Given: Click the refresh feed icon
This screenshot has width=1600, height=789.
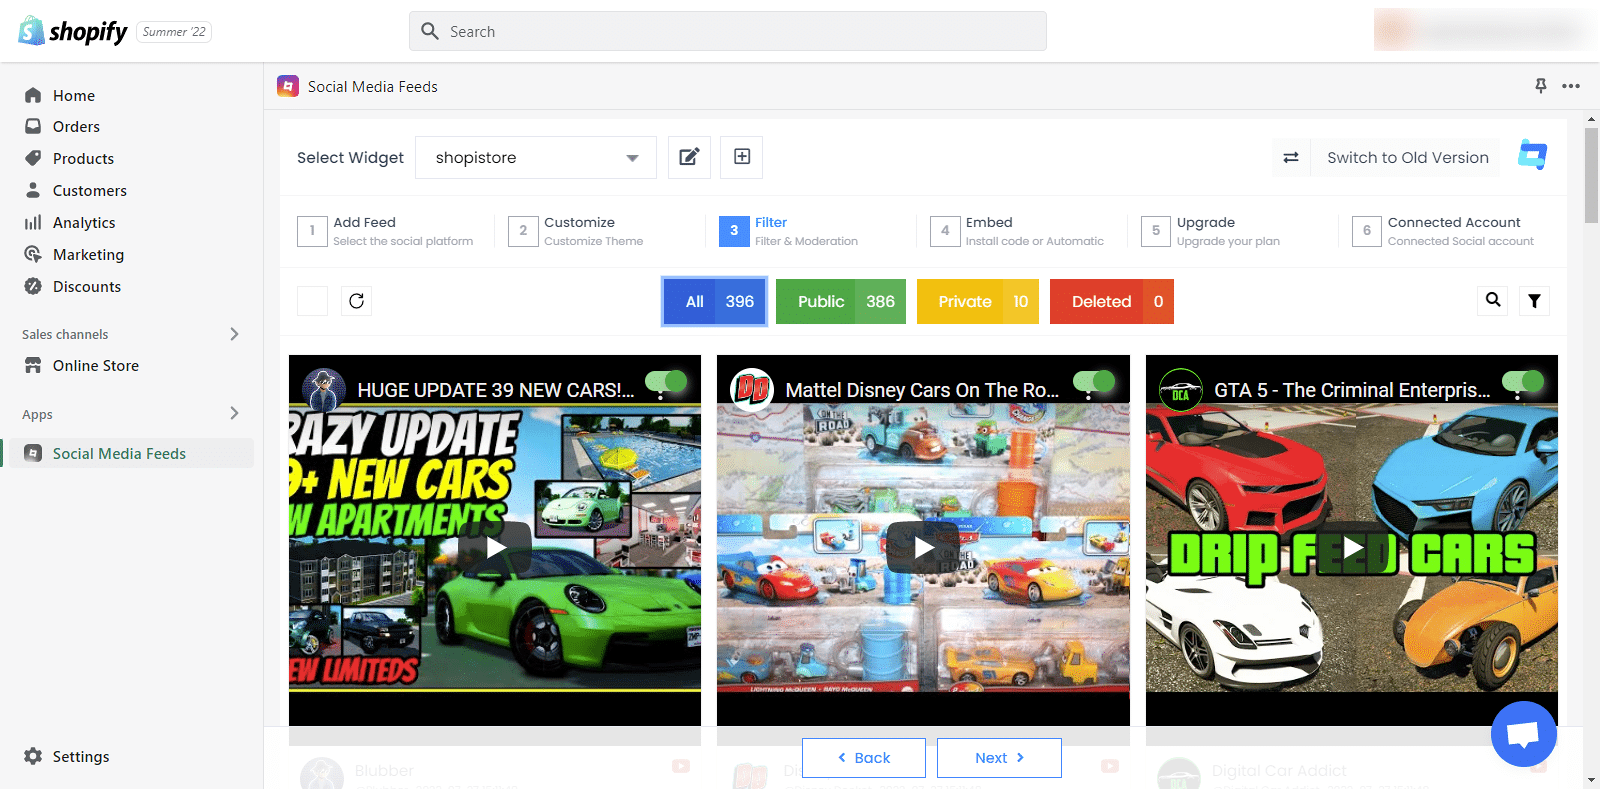Looking at the screenshot, I should 357,301.
